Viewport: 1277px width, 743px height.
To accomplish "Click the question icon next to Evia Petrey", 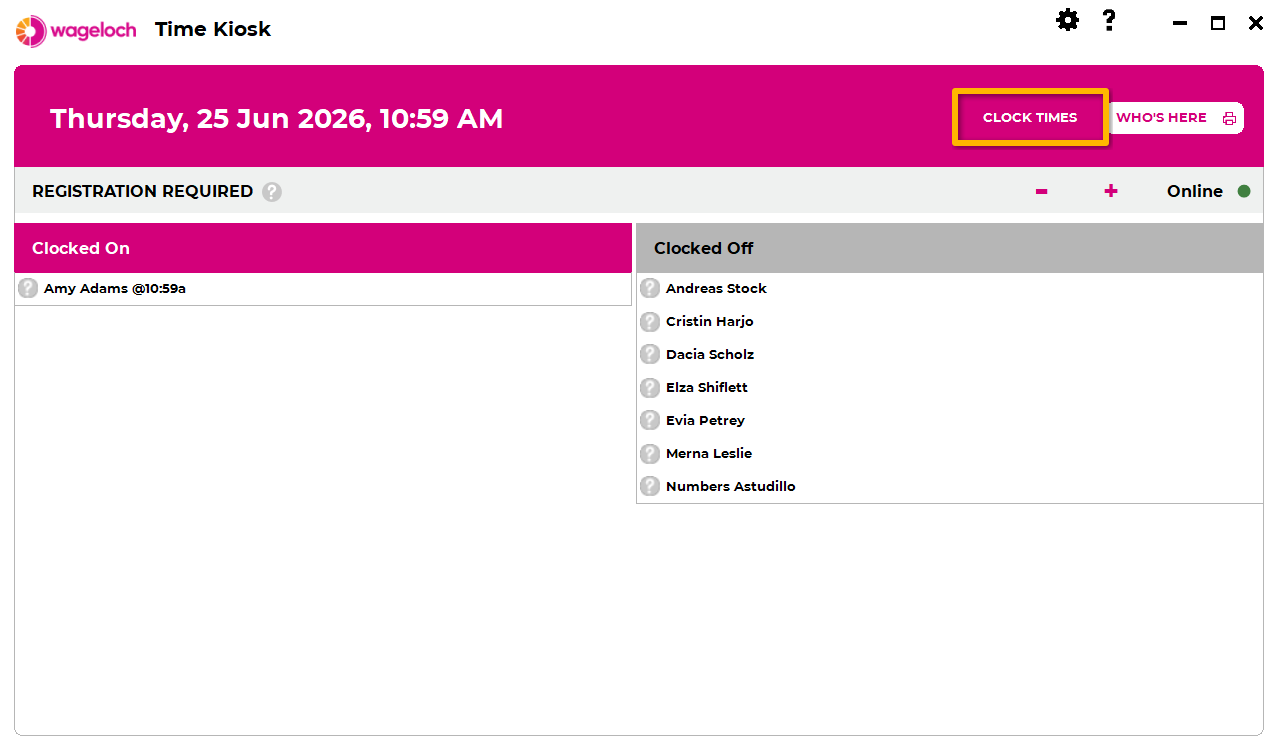I will (650, 420).
